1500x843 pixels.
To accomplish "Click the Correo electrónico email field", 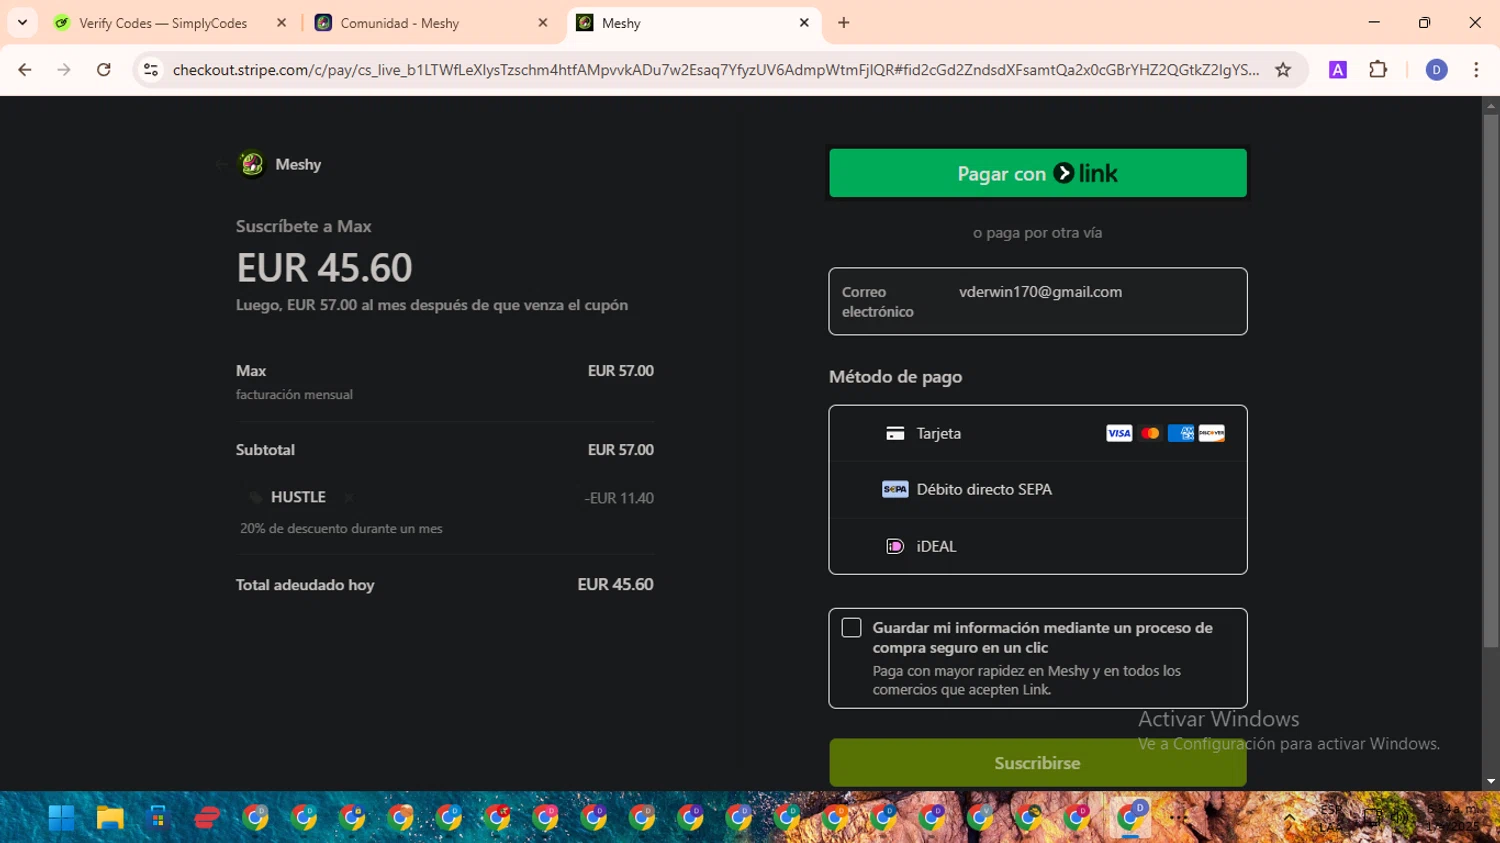I will [x=1038, y=301].
